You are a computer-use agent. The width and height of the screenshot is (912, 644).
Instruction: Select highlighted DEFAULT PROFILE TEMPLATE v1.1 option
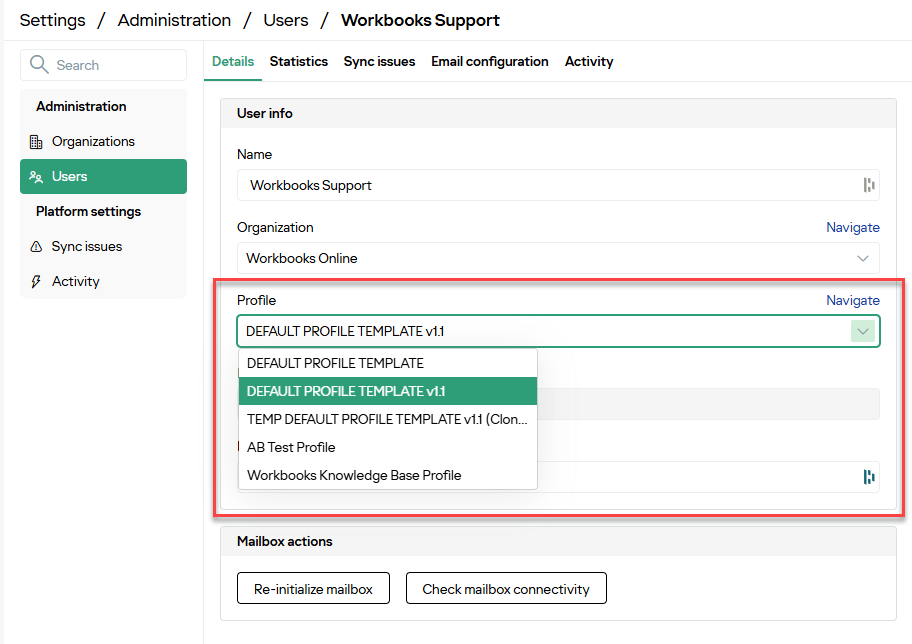coord(387,391)
